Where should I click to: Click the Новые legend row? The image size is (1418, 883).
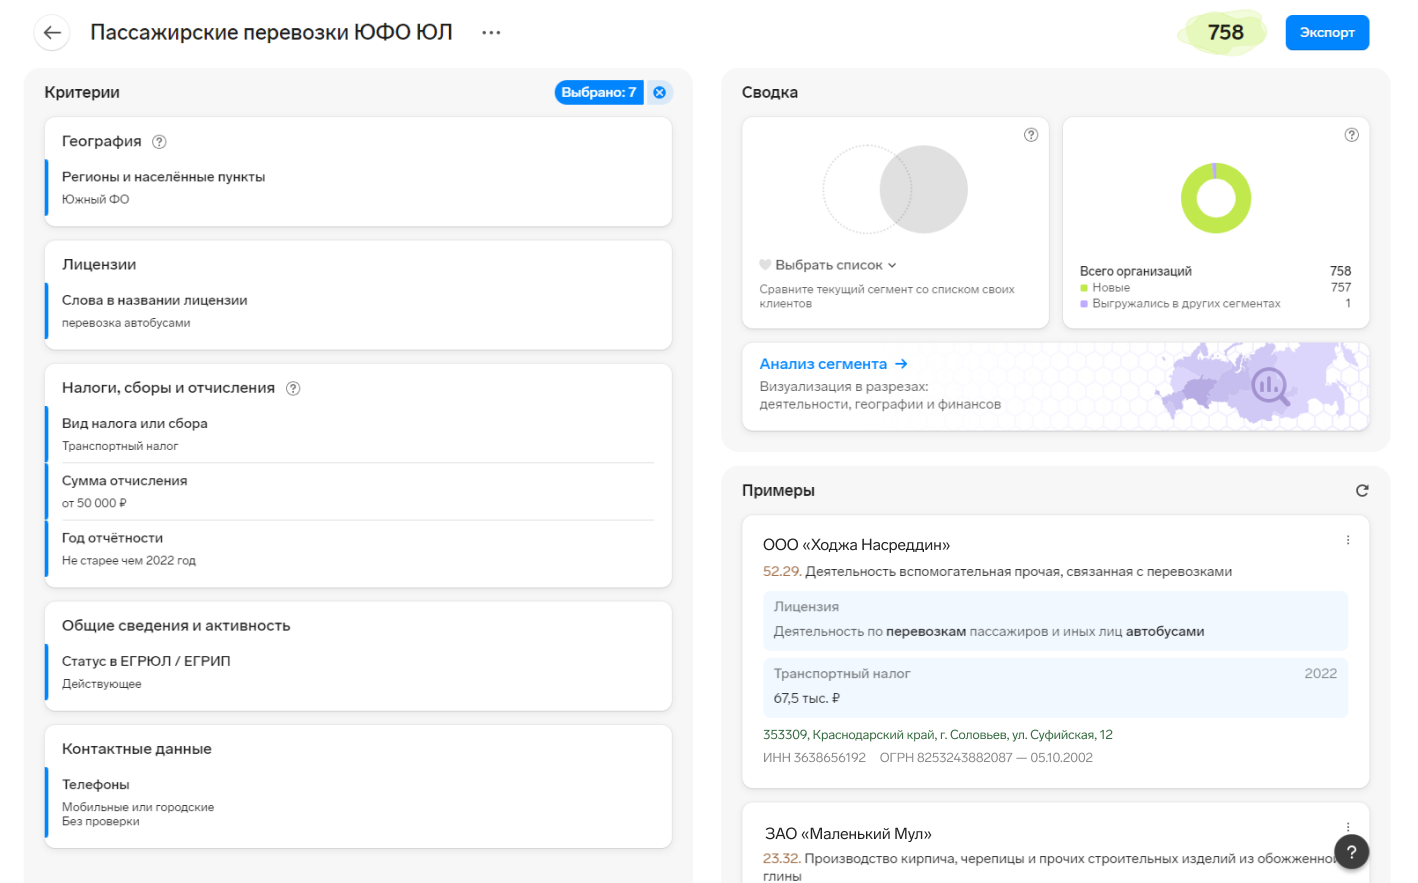click(1215, 288)
